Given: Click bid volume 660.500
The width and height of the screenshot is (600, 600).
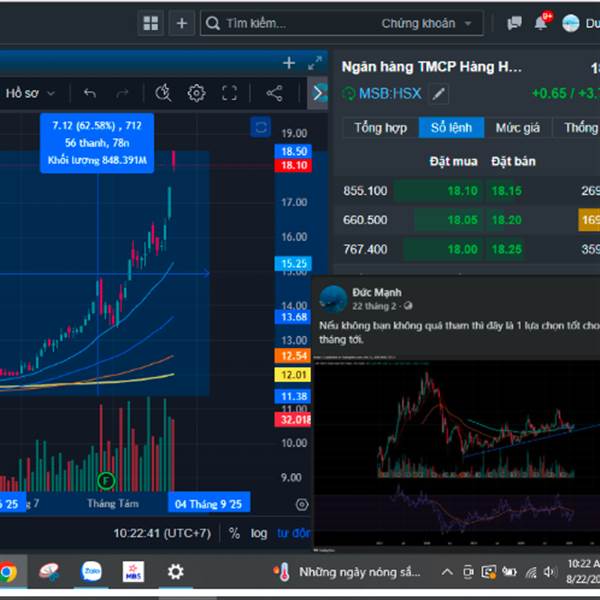Looking at the screenshot, I should (365, 220).
